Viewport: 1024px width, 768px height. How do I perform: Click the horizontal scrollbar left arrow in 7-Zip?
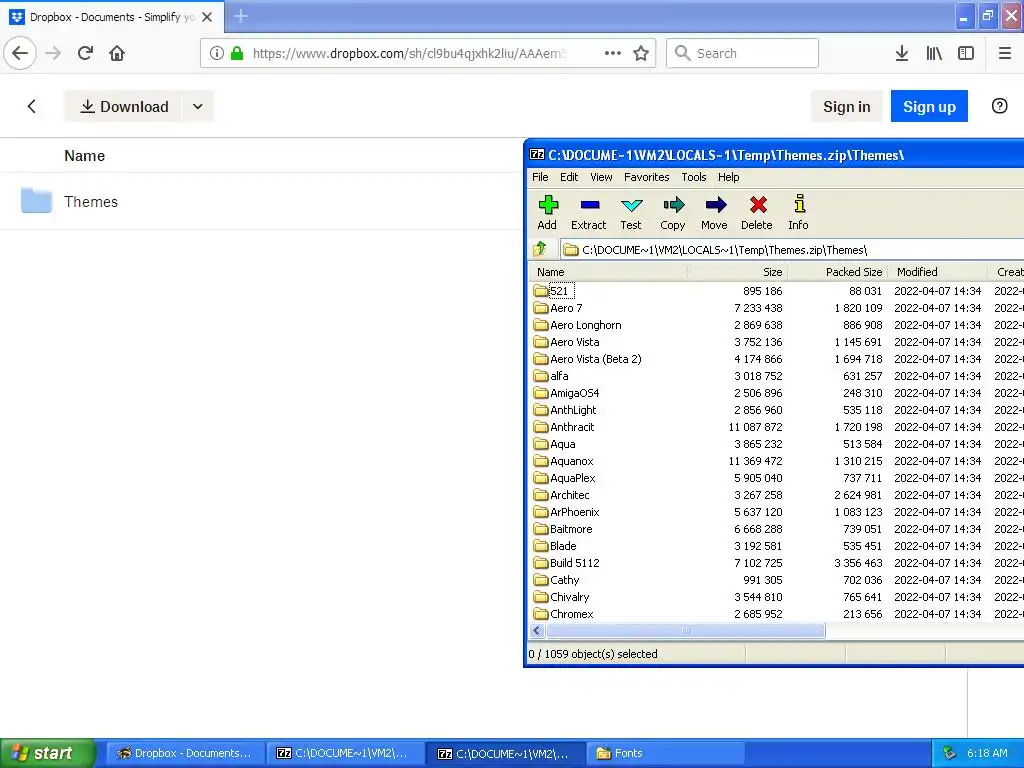[537, 630]
